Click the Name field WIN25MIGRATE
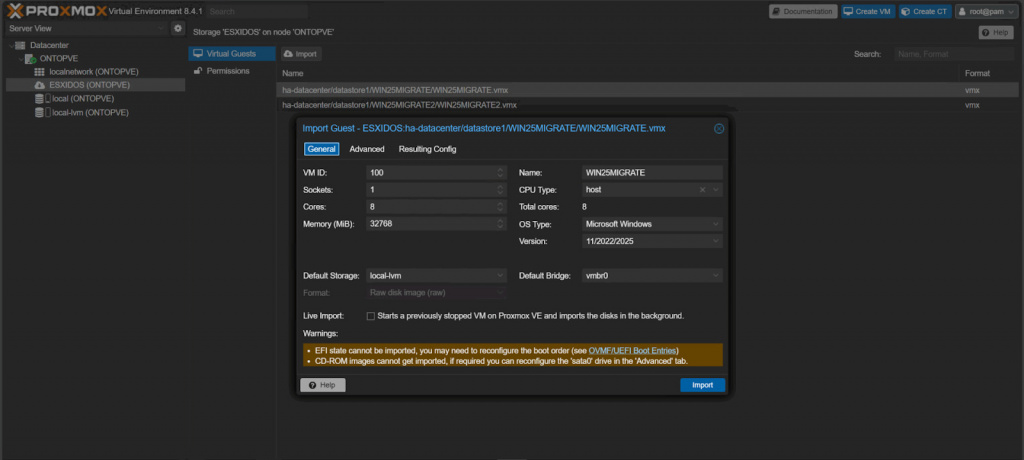The height and width of the screenshot is (460, 1024). [652, 172]
